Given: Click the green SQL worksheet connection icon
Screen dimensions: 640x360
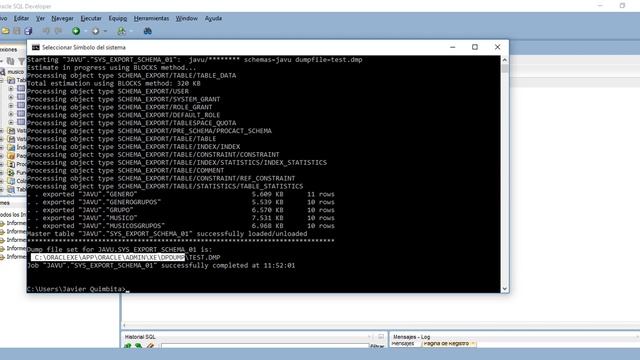Looking at the screenshot, I should click(121, 31).
